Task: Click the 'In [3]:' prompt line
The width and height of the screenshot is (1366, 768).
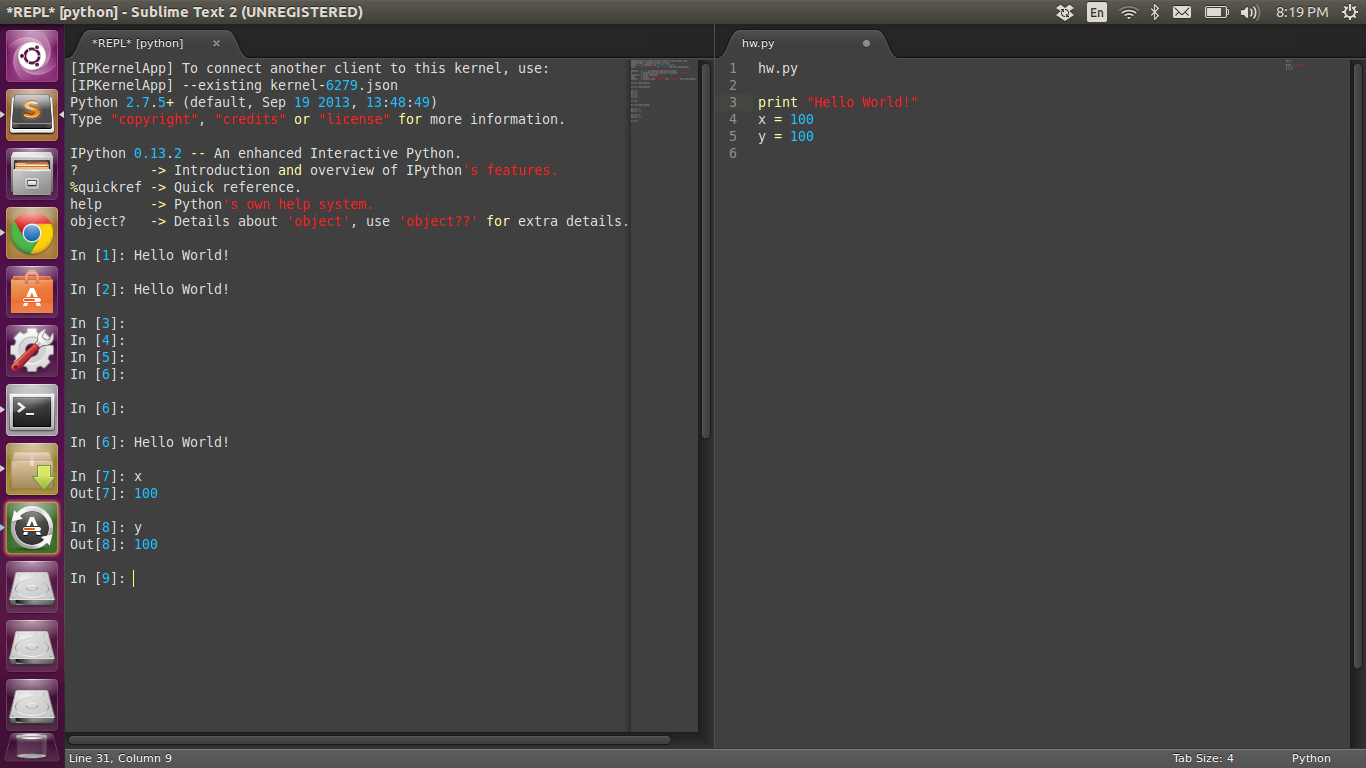Action: 98,323
